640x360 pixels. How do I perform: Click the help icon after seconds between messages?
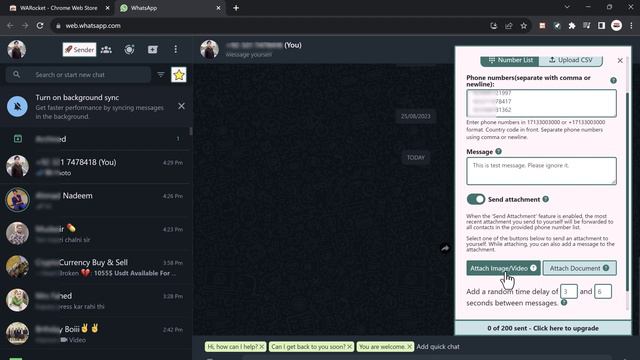click(x=564, y=302)
